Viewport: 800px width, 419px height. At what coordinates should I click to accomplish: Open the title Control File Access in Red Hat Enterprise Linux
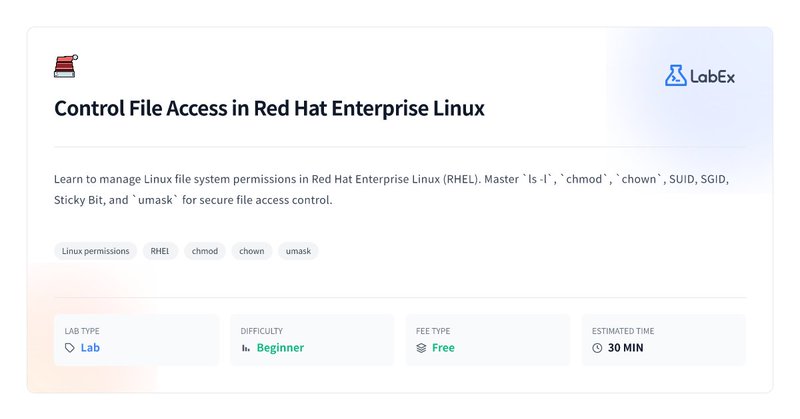269,109
